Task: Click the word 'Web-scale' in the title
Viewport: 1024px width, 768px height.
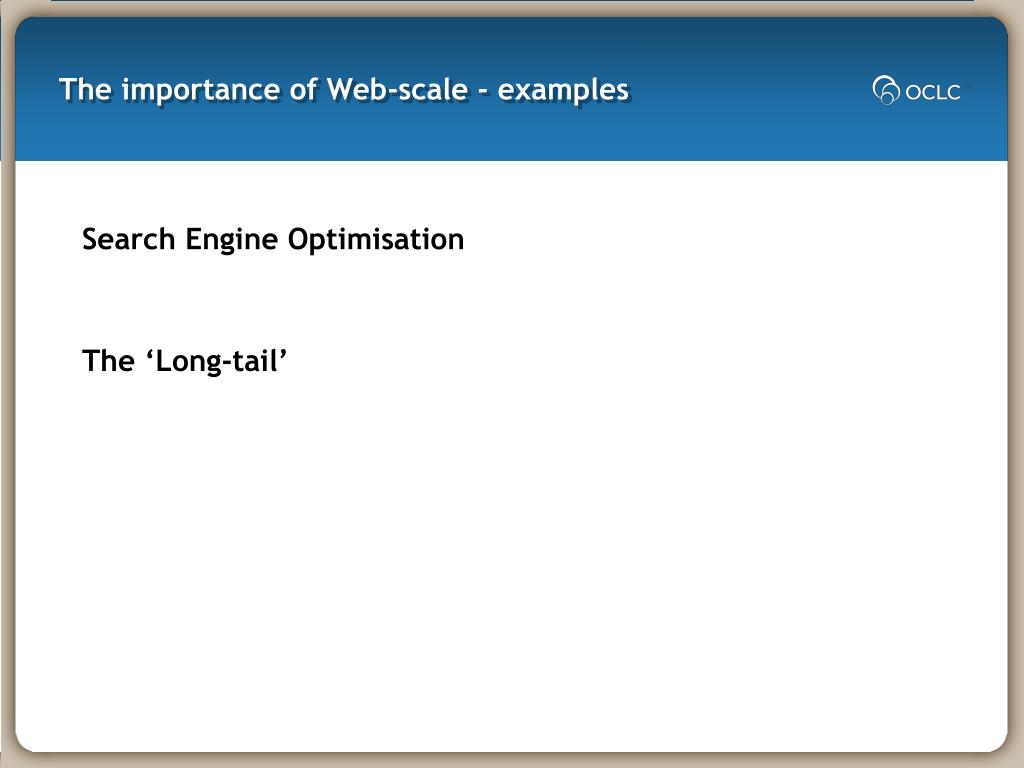Action: pyautogui.click(x=397, y=89)
